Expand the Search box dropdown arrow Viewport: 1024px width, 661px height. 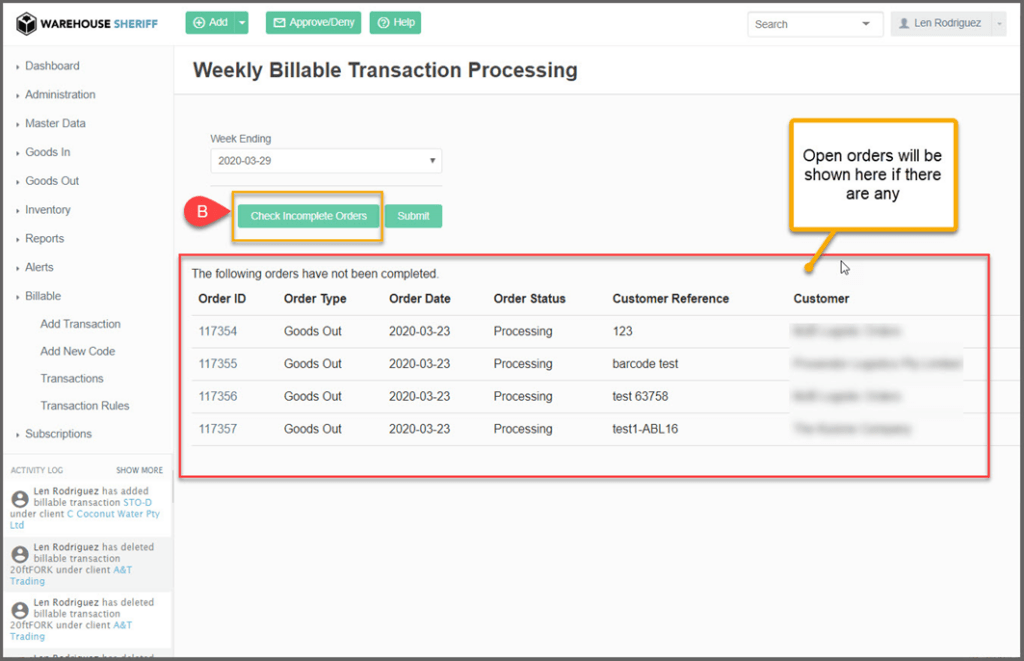coord(865,24)
